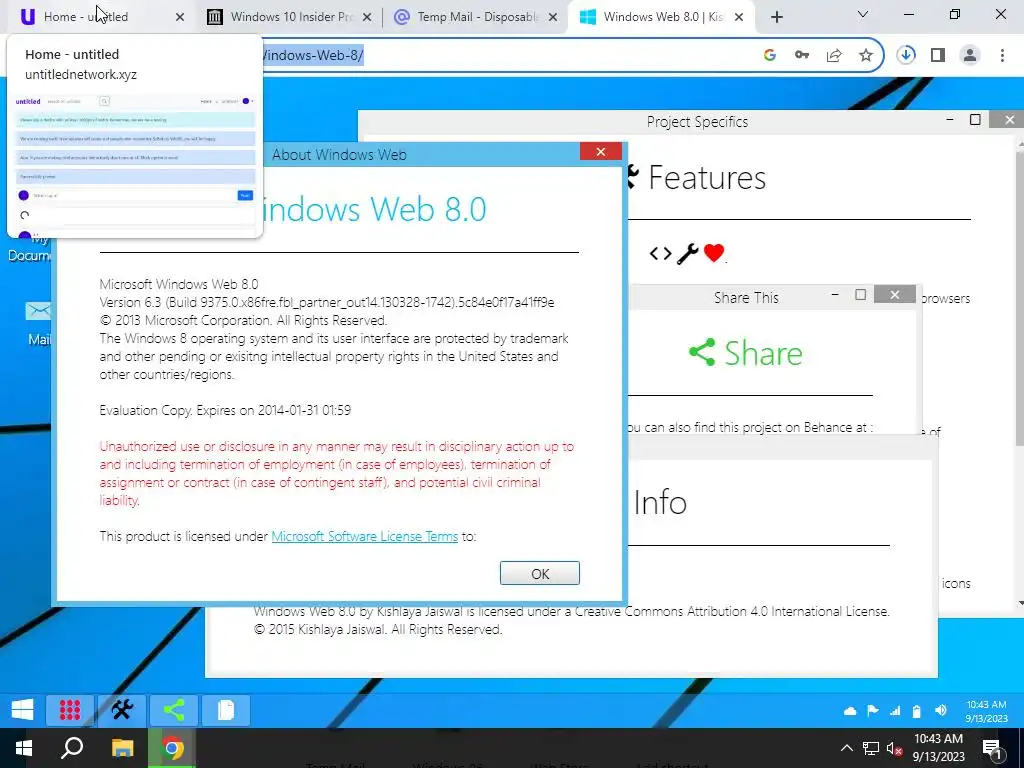Click the document taskbar icon in Windows Web
Viewport: 1024px width, 768px height.
coord(226,710)
